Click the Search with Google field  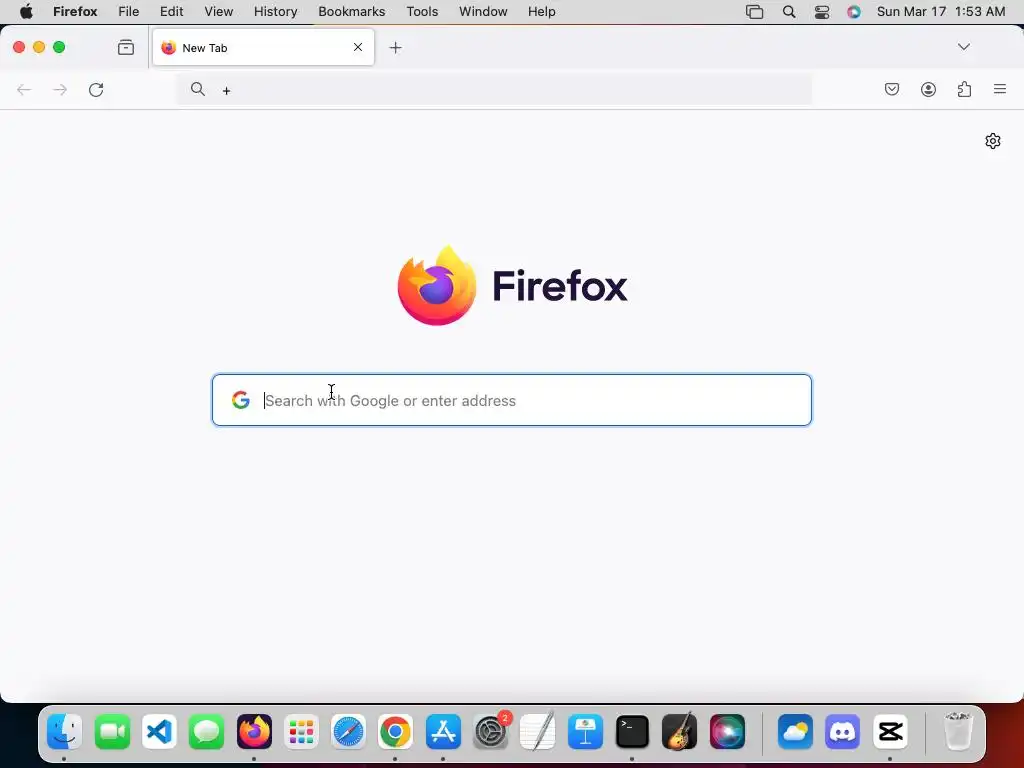512,400
